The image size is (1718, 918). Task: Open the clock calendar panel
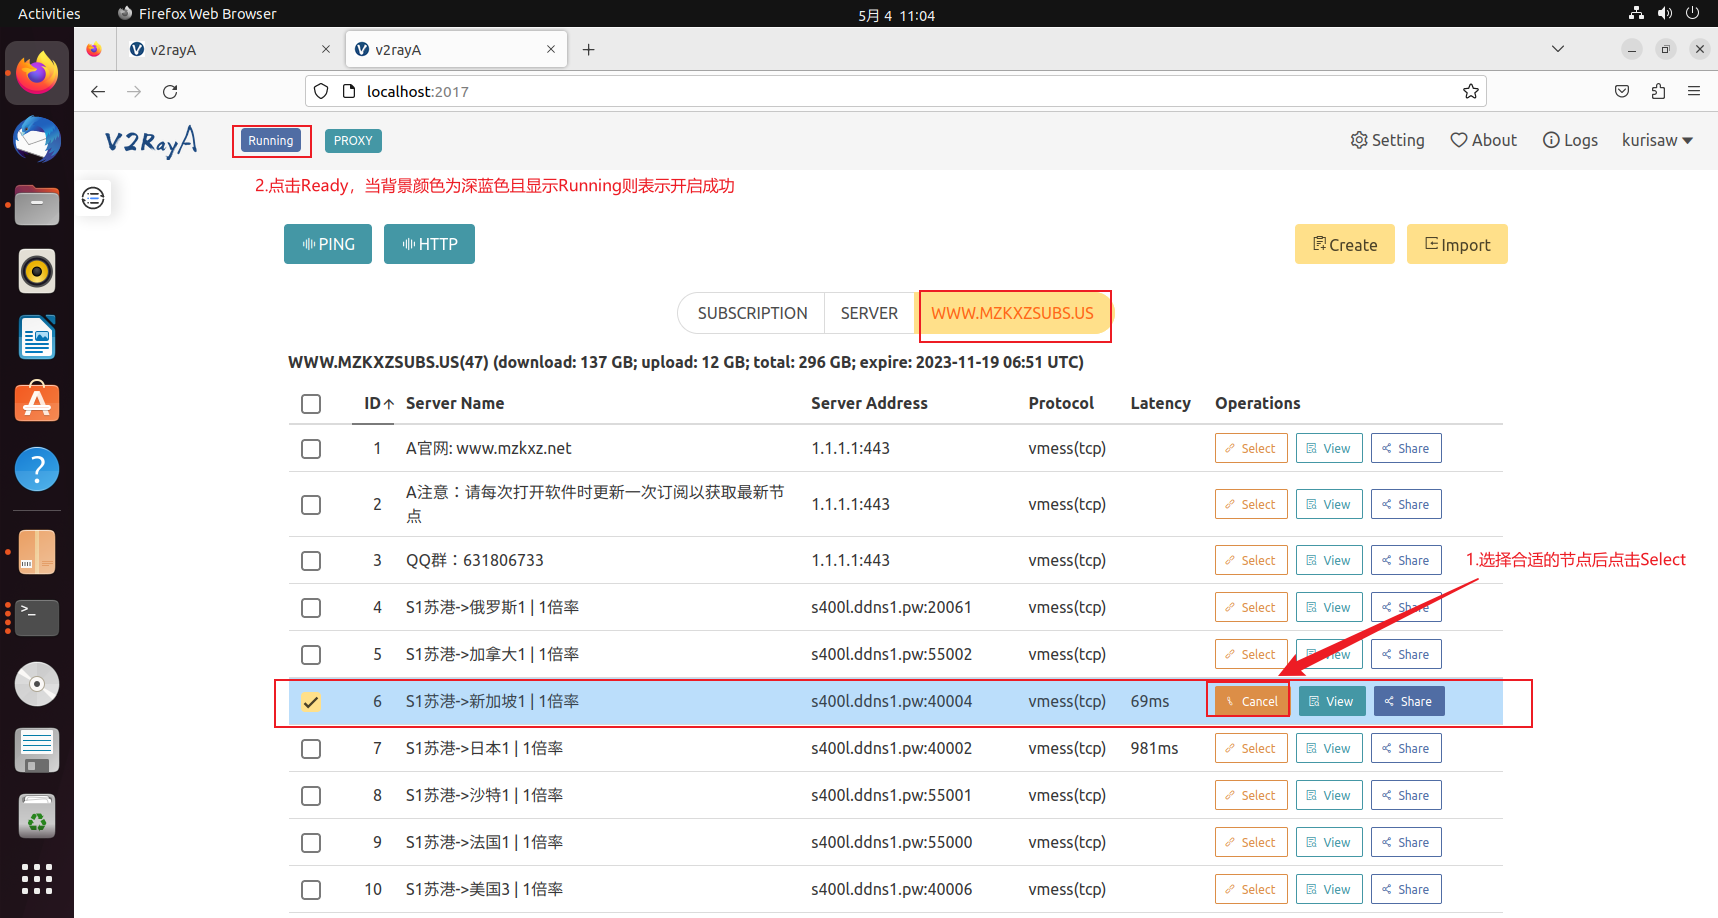[x=896, y=15]
